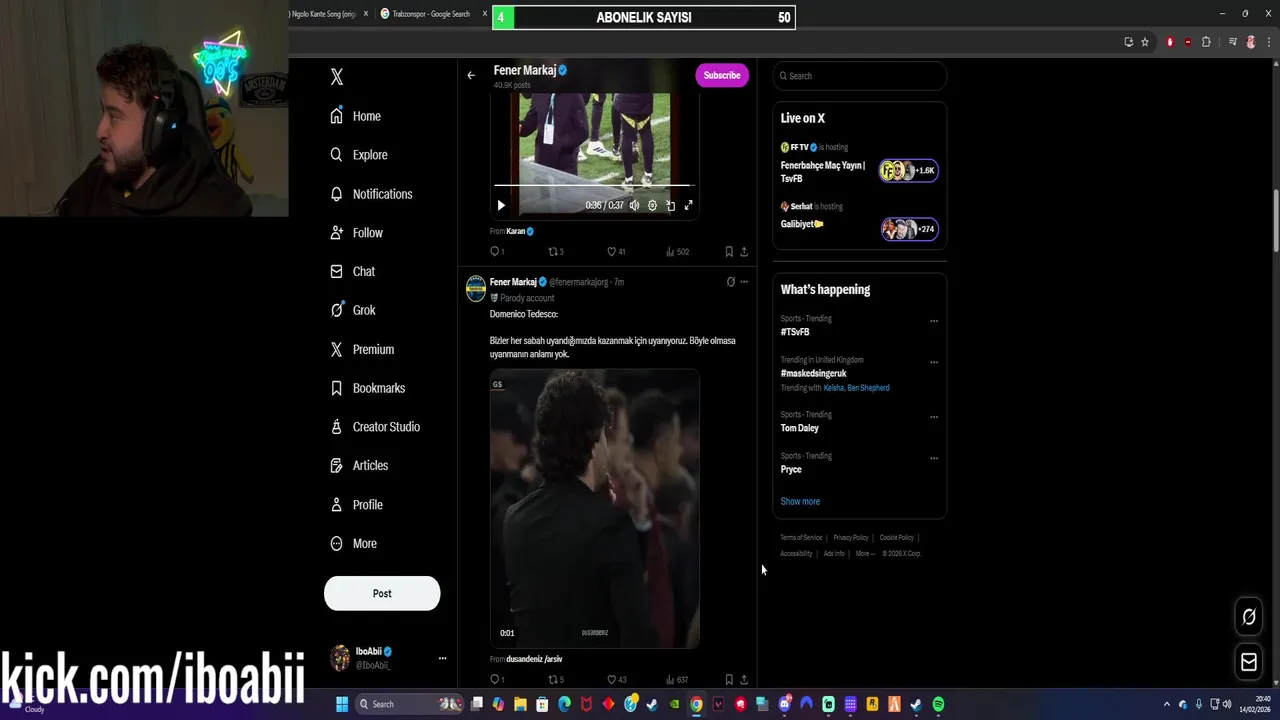The image size is (1280, 720).
Task: Click the browser page scrollbar
Action: point(1275,221)
